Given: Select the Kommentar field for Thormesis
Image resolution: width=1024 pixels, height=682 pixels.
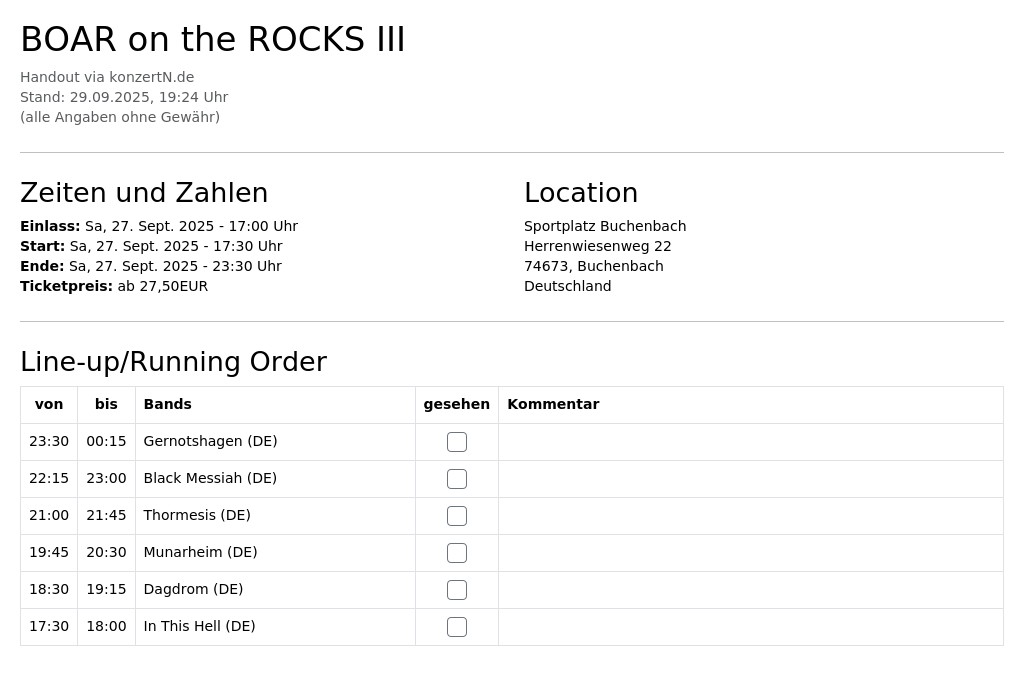Looking at the screenshot, I should coord(750,516).
